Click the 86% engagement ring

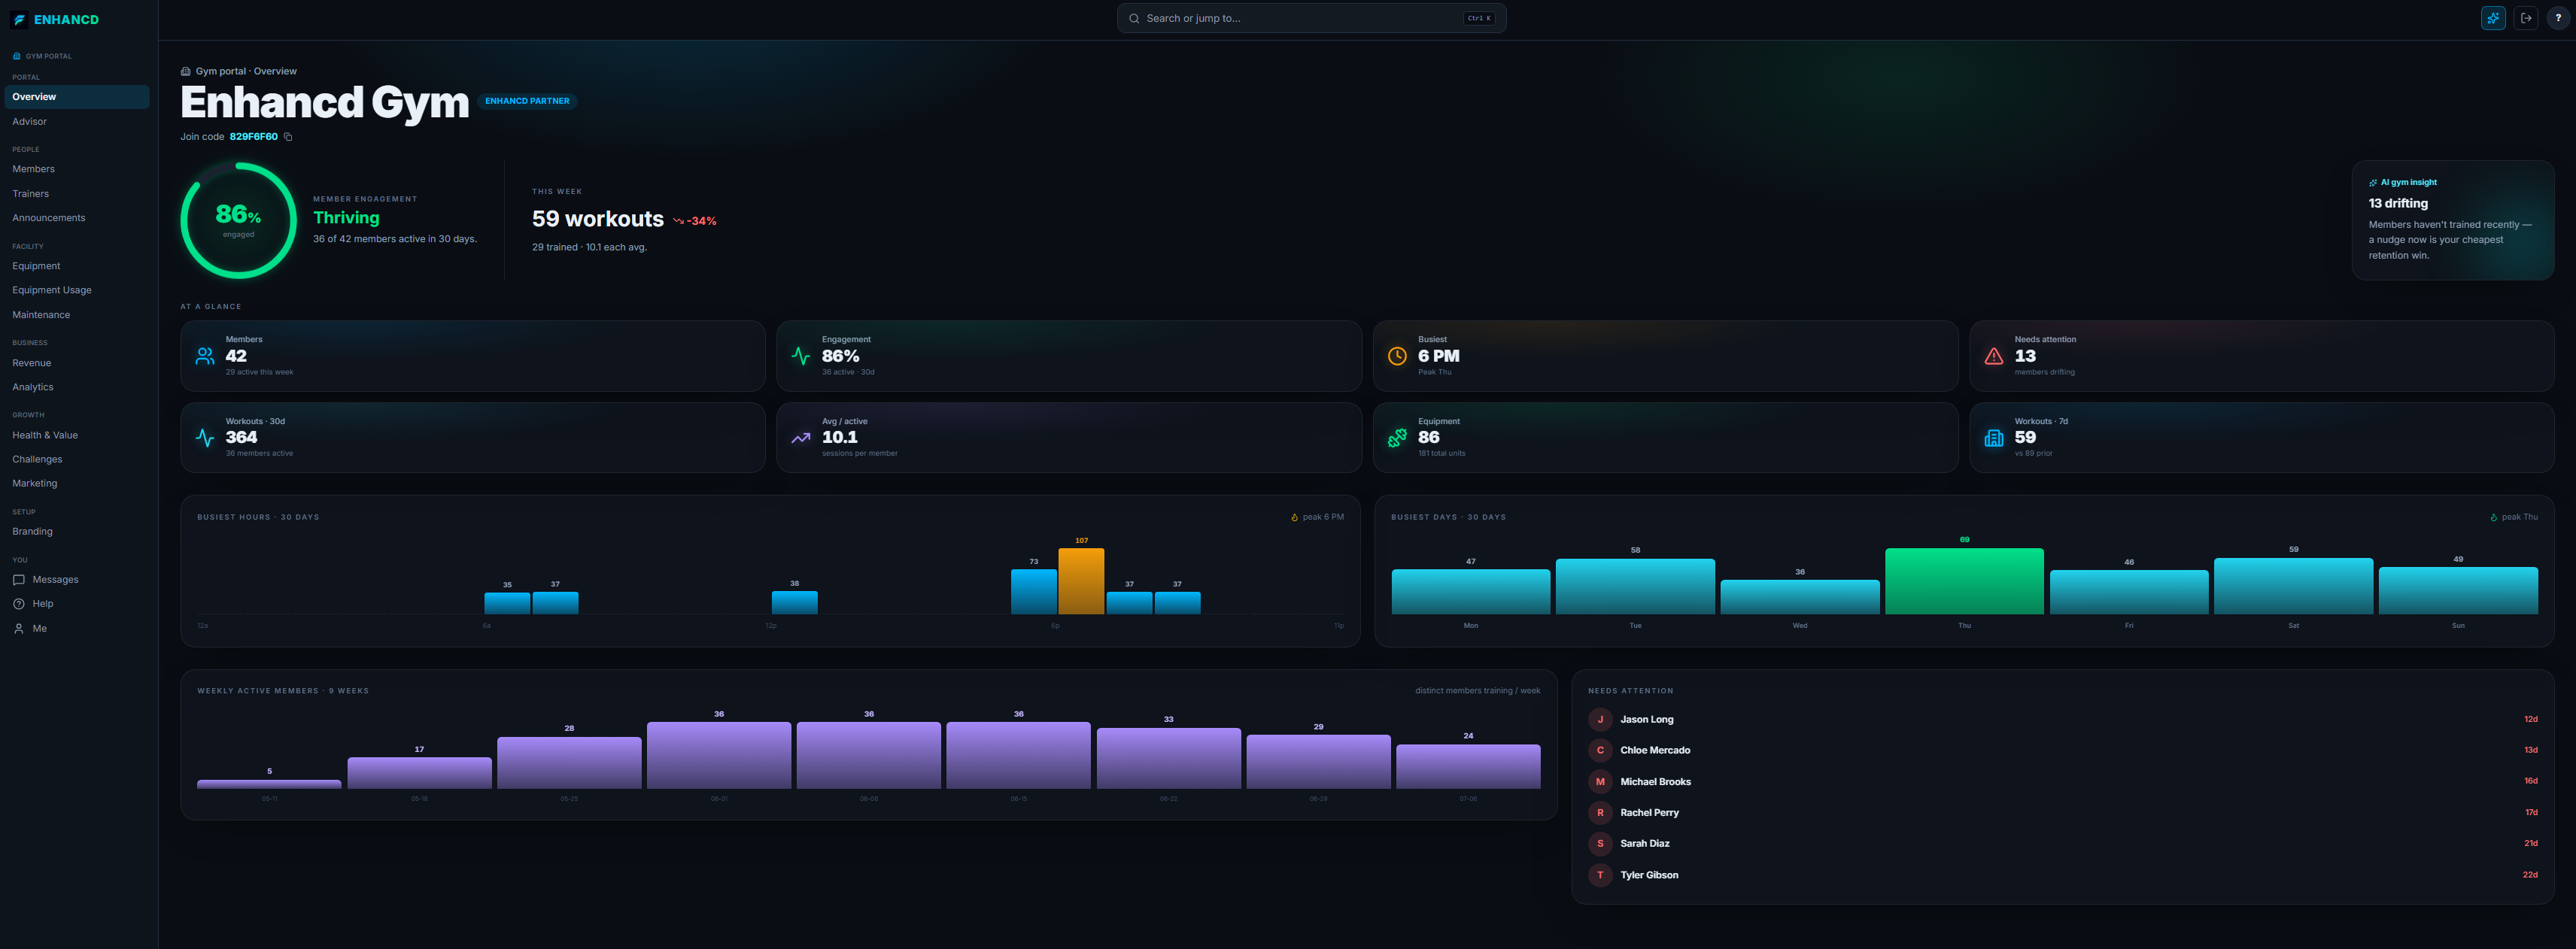point(238,221)
